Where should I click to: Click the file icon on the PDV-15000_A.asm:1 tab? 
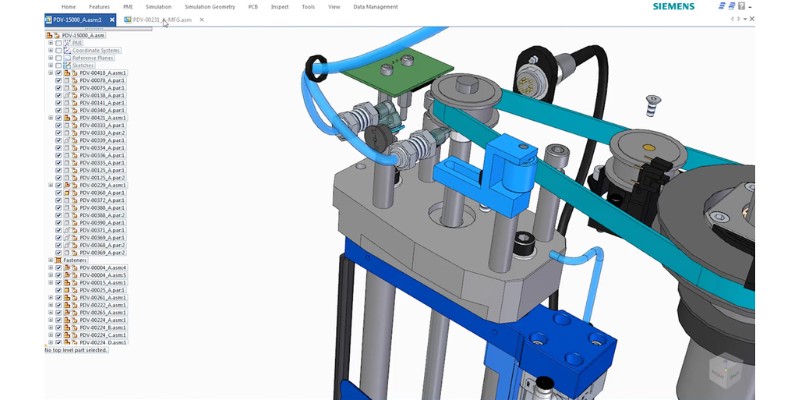click(x=49, y=20)
